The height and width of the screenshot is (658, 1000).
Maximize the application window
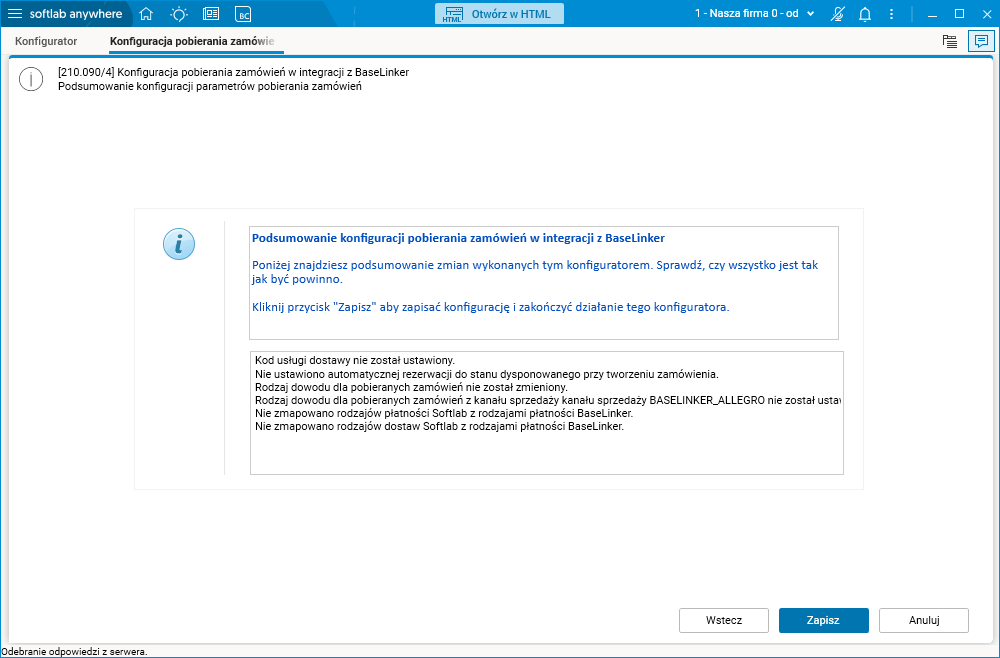[x=959, y=14]
